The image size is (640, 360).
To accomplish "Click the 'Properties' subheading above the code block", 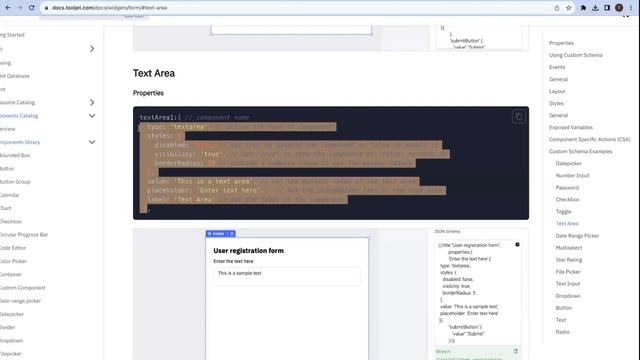I will coord(148,93).
